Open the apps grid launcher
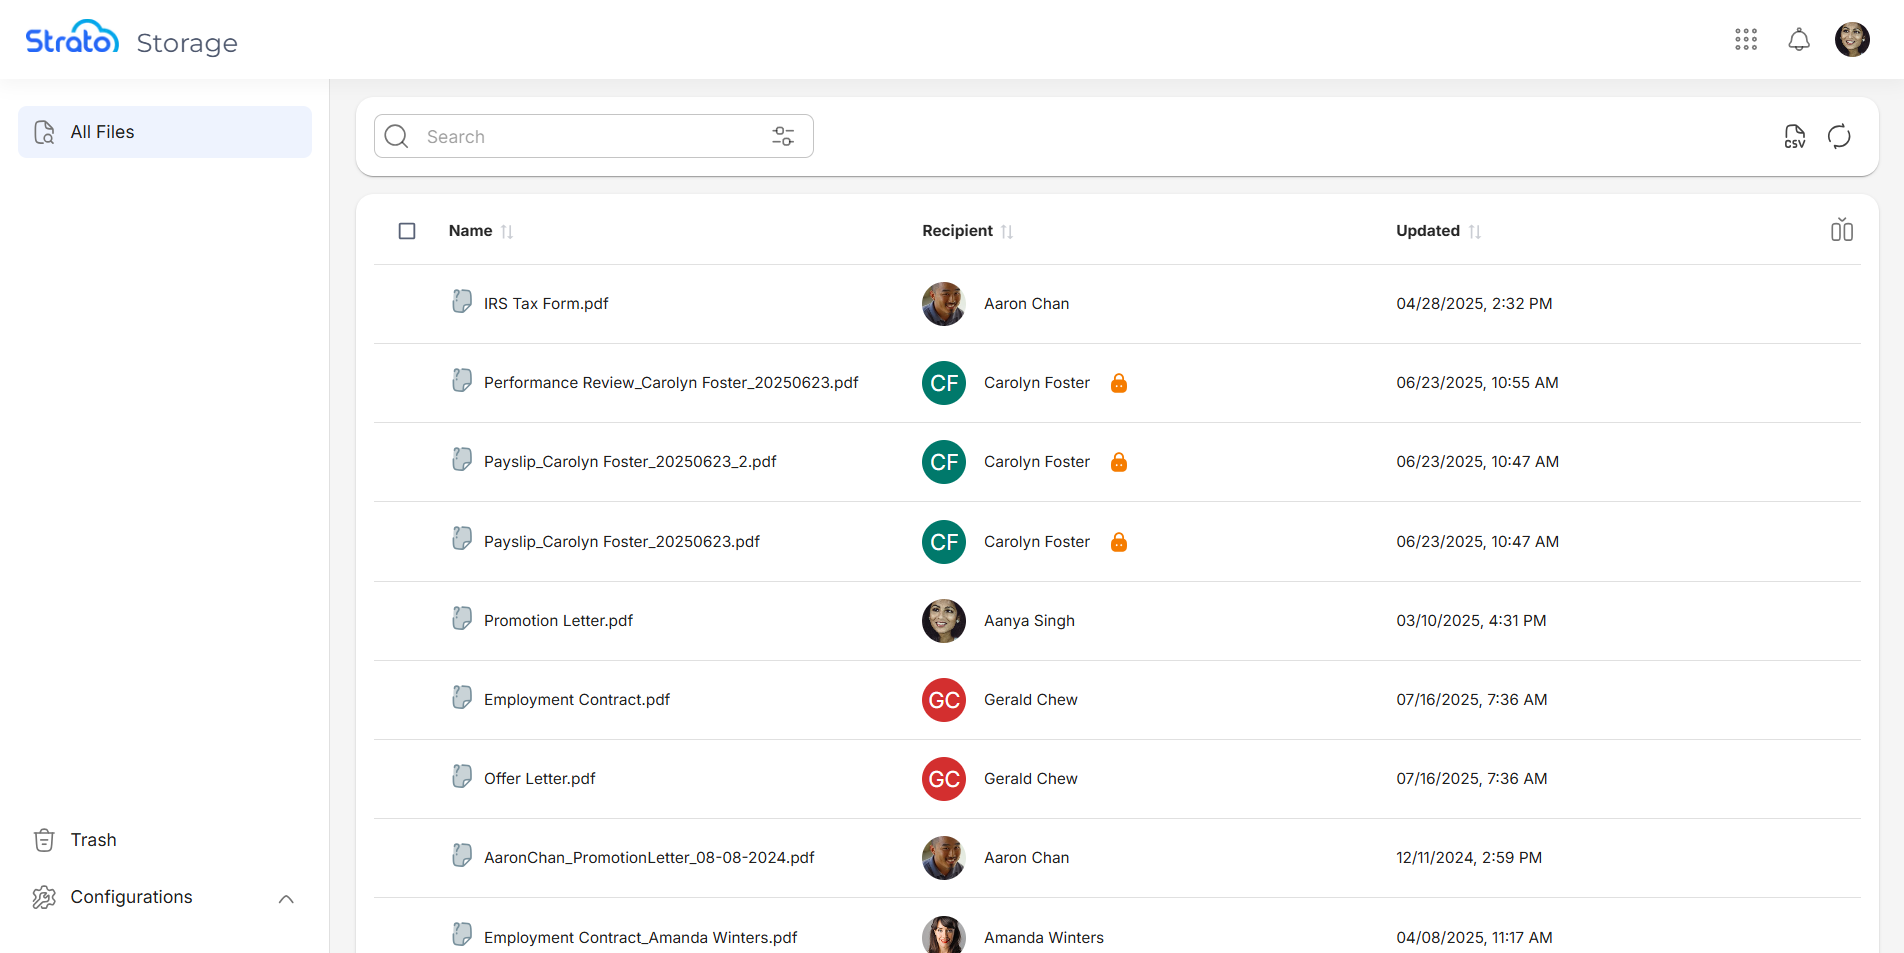The height and width of the screenshot is (953, 1904). 1746,39
